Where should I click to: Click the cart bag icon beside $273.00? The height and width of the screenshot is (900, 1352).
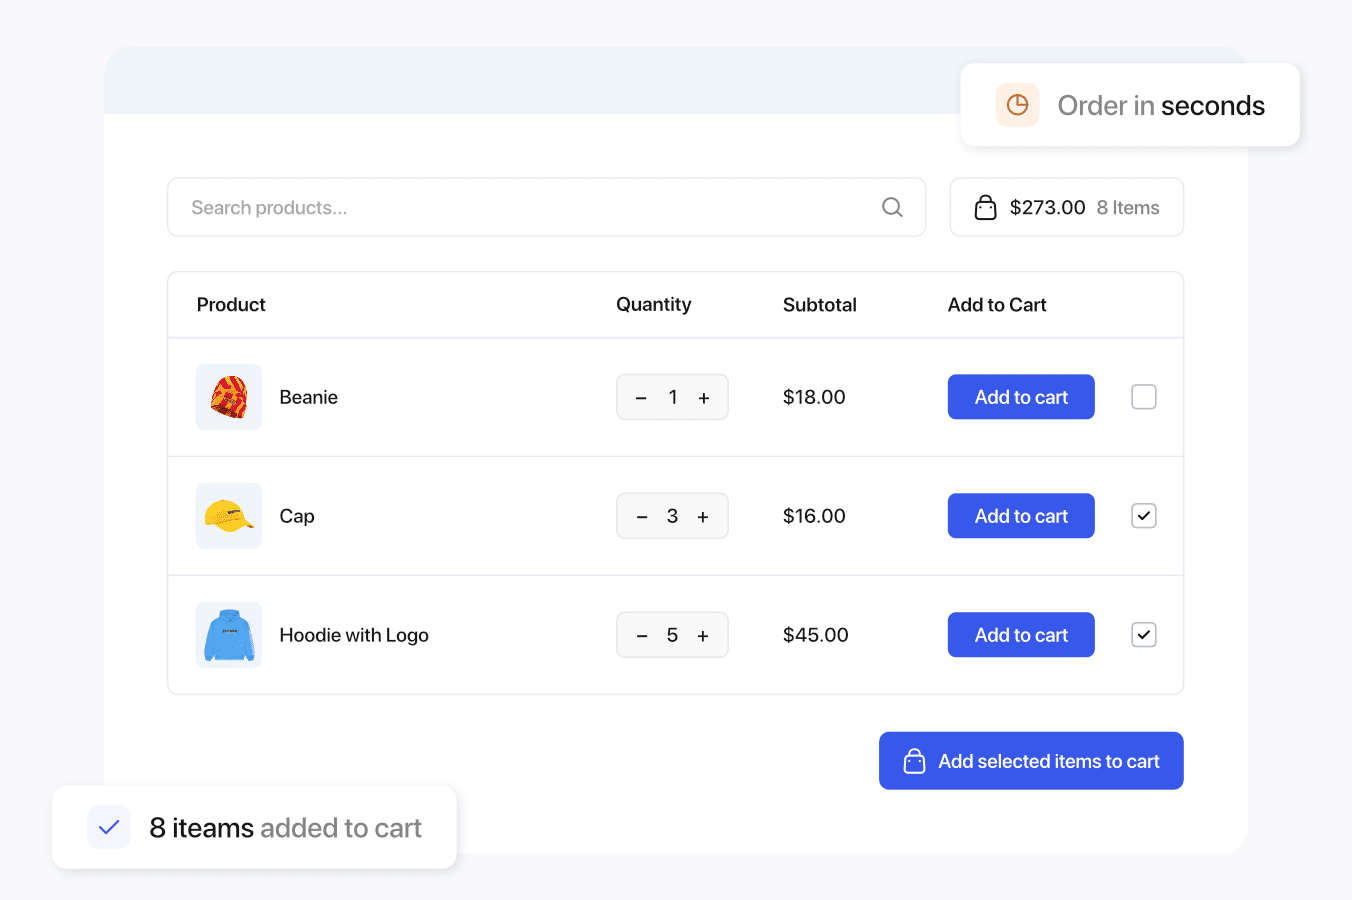click(x=986, y=207)
